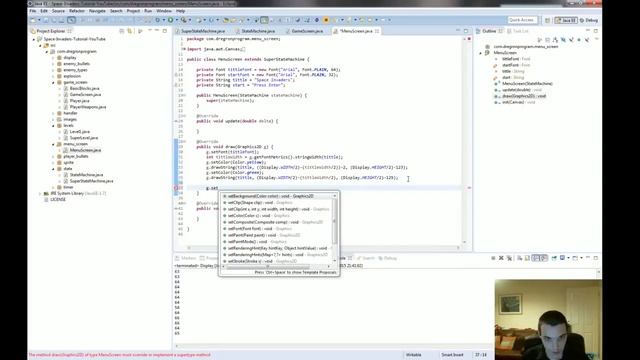Toggle Link with Editor in Project Explorer
640x360 pixels.
(x=130, y=31)
